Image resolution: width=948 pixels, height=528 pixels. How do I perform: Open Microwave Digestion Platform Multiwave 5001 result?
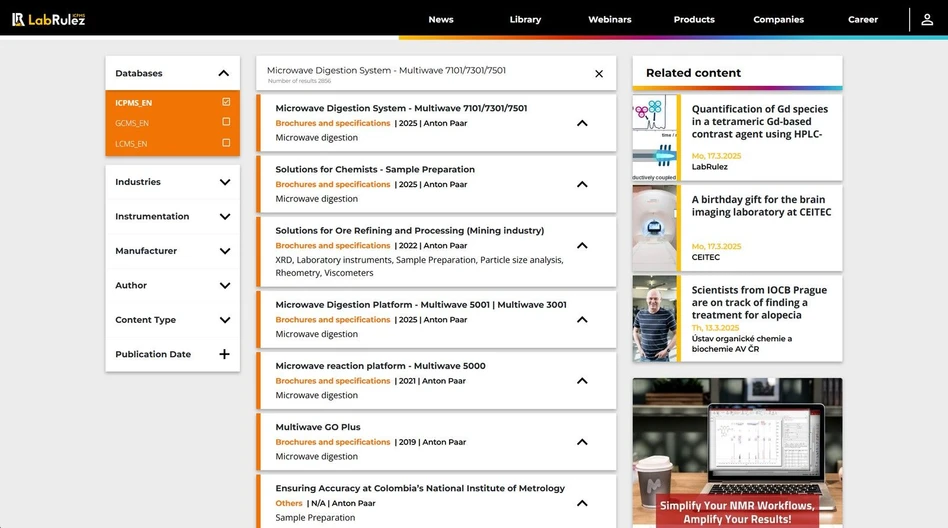[421, 305]
